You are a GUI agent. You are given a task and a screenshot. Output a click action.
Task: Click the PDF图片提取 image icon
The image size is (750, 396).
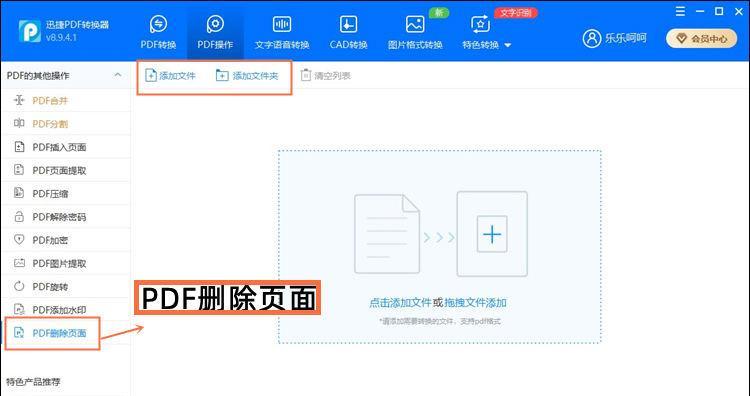tap(19, 263)
